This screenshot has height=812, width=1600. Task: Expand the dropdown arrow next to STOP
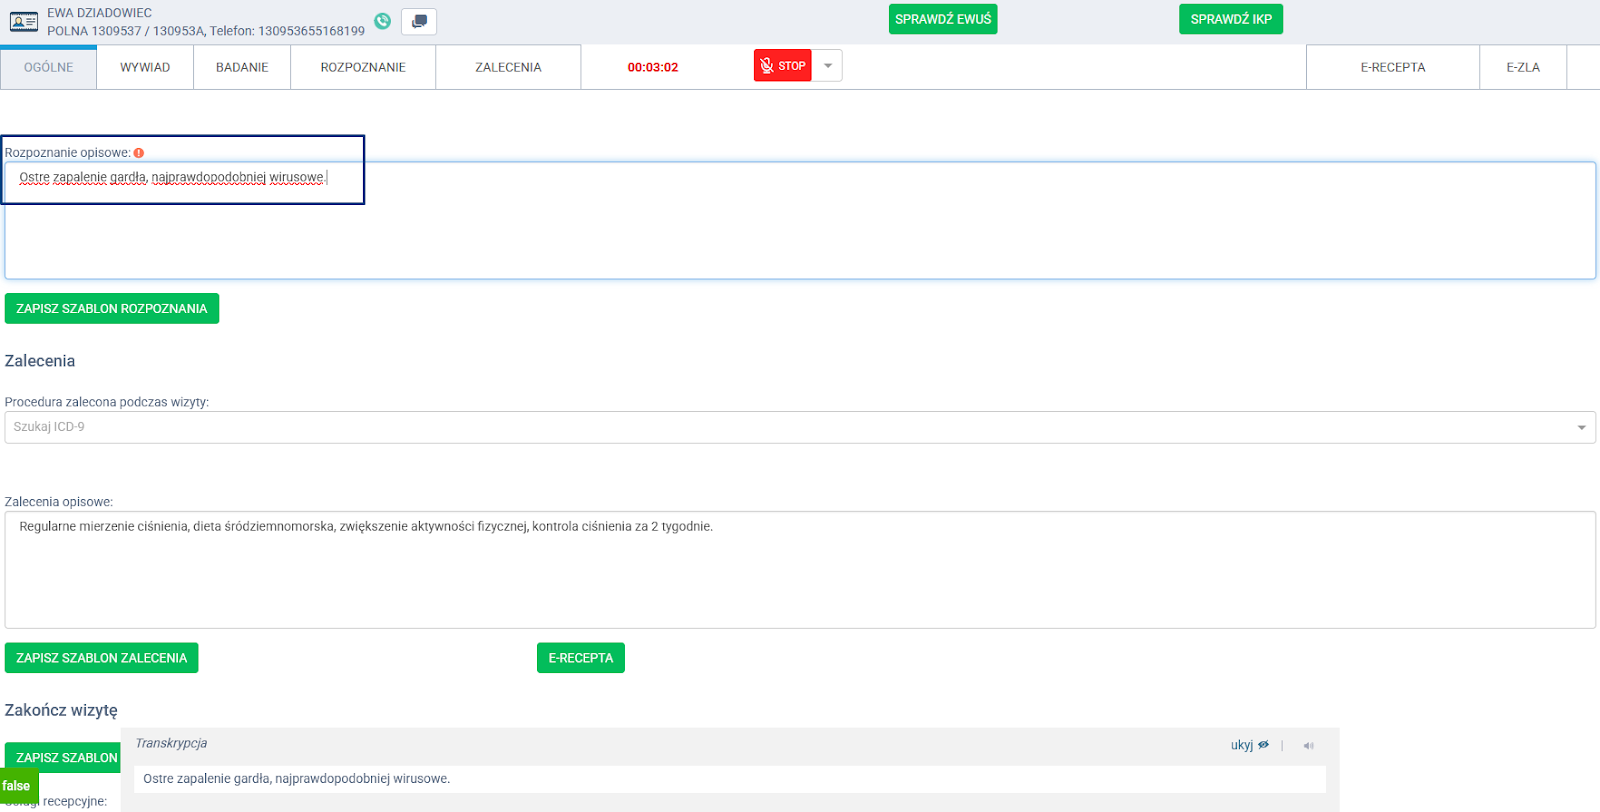(x=827, y=66)
